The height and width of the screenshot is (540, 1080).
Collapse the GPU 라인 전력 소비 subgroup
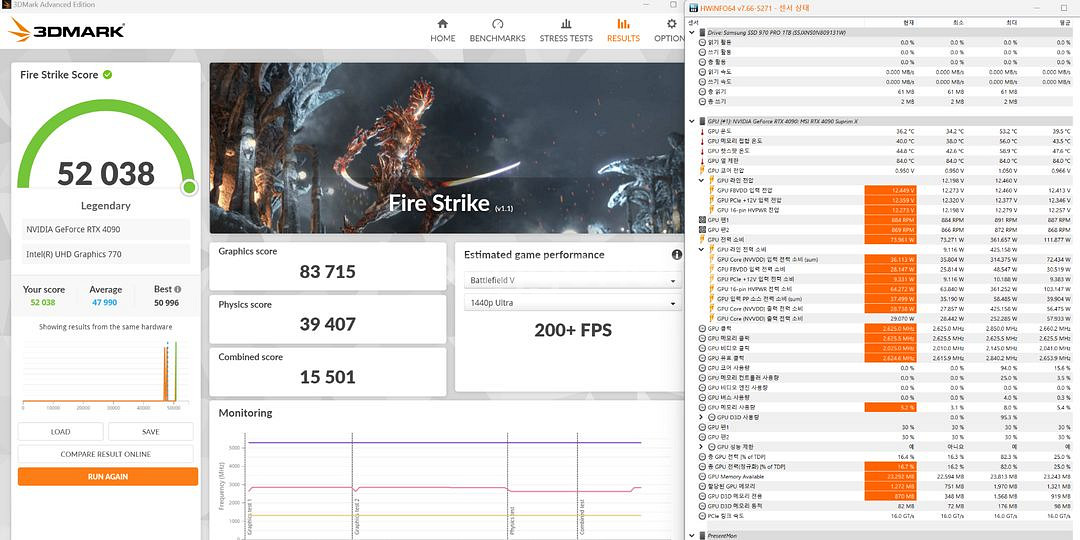(702, 249)
